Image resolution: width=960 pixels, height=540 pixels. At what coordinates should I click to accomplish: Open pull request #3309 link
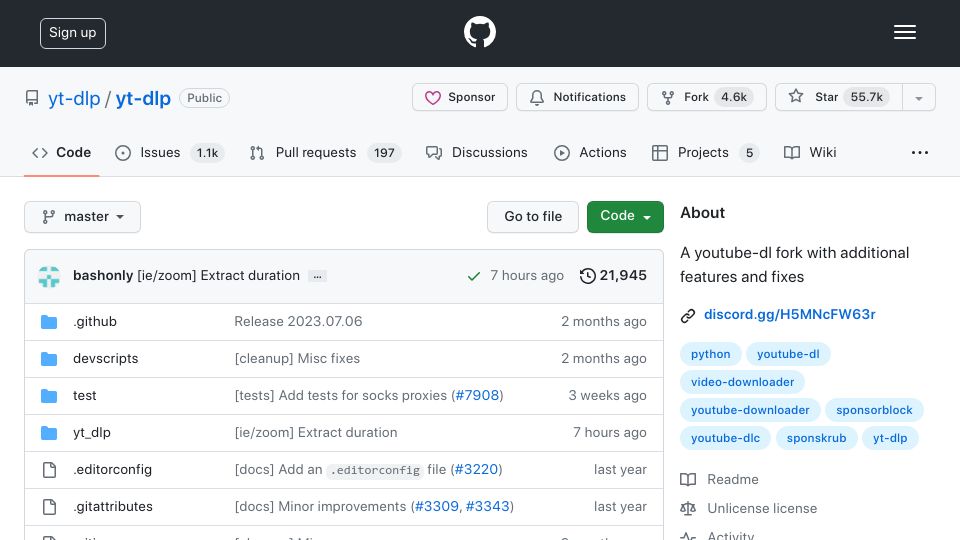click(x=437, y=506)
